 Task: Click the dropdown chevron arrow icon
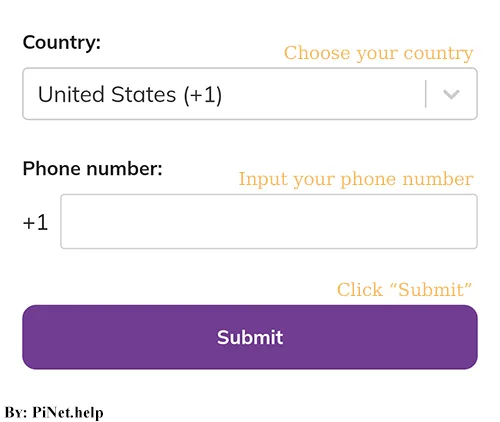451,94
